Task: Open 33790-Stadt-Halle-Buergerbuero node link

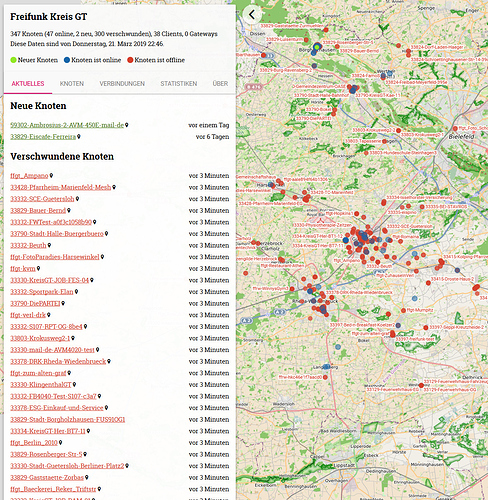Action: (57, 234)
